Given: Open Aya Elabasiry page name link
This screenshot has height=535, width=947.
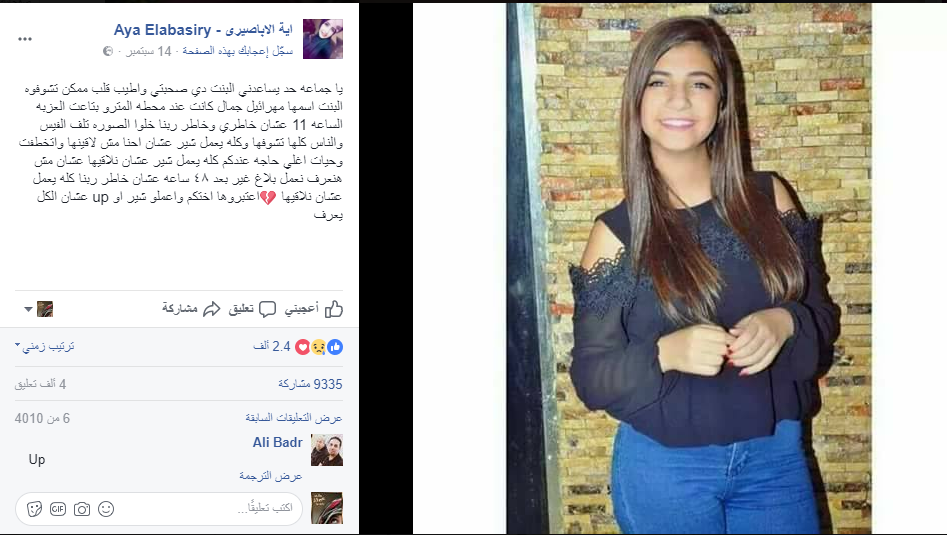Looking at the screenshot, I should click(203, 30).
